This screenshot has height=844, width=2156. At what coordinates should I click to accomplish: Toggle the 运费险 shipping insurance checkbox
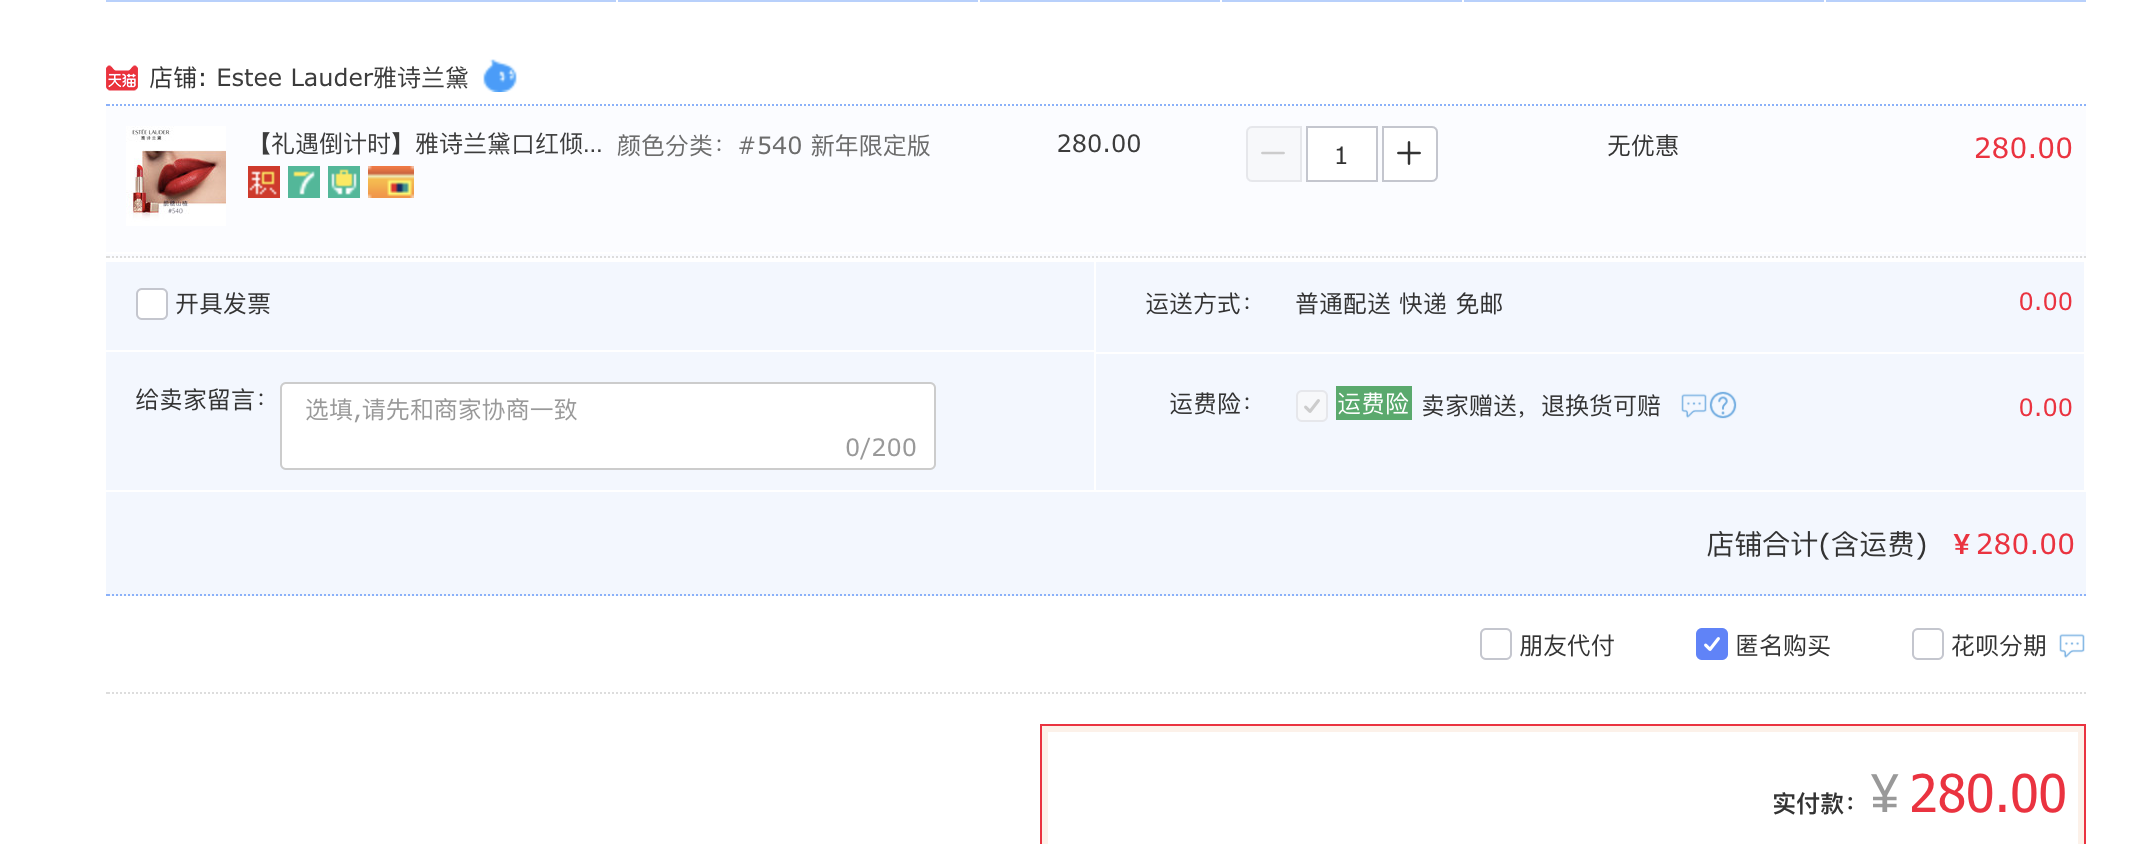[x=1312, y=405]
